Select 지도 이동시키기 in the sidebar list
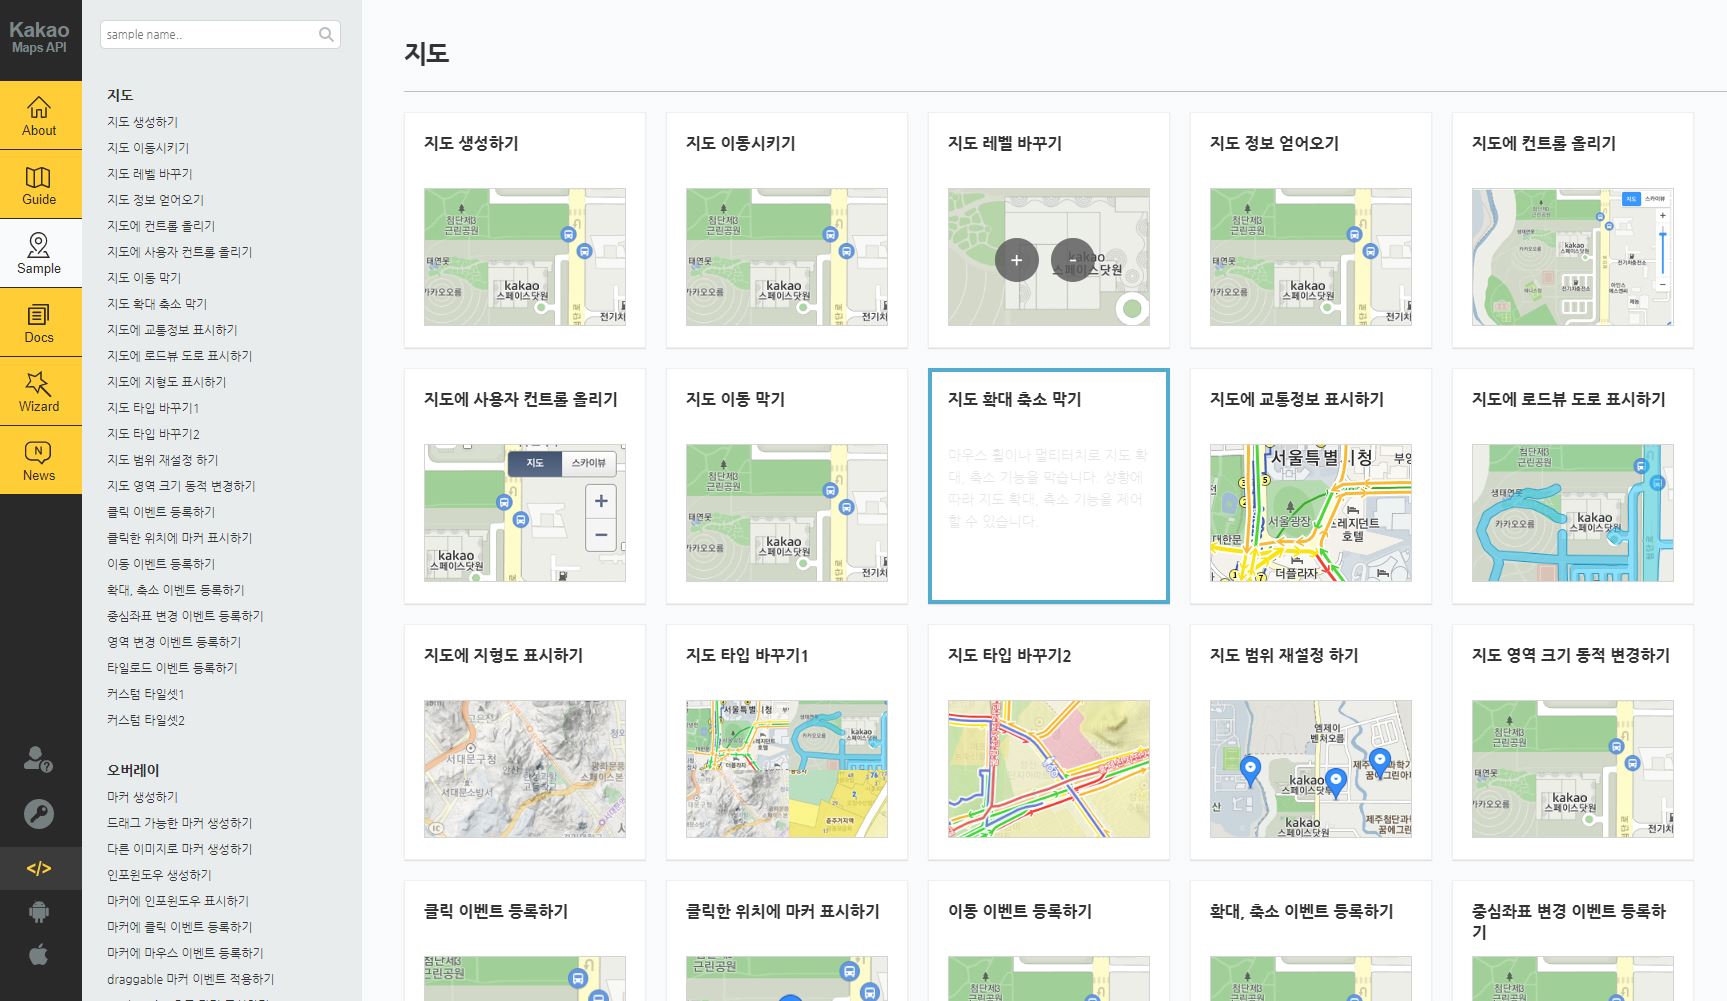Image resolution: width=1727 pixels, height=1001 pixels. tap(148, 148)
